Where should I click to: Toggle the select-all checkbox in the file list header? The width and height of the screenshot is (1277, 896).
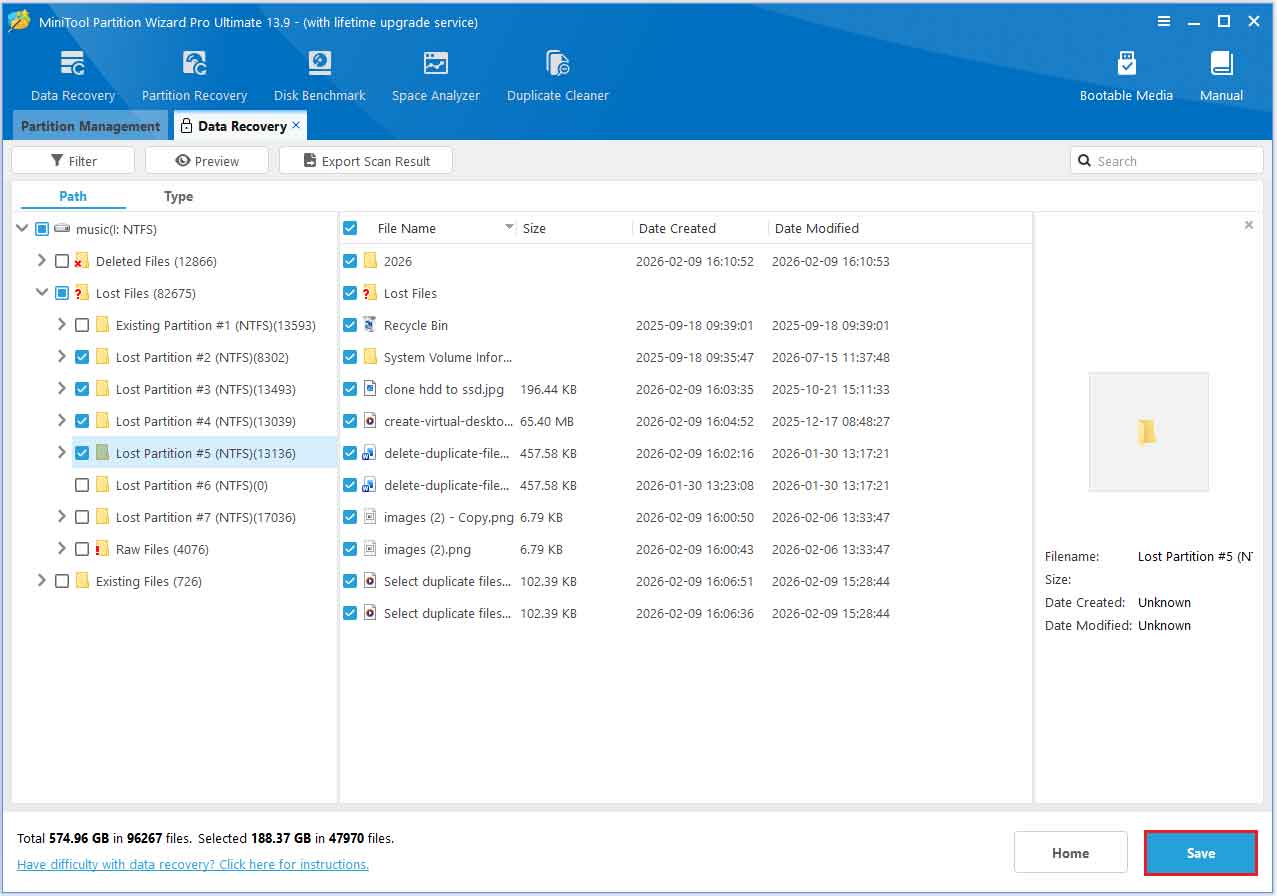[x=350, y=228]
